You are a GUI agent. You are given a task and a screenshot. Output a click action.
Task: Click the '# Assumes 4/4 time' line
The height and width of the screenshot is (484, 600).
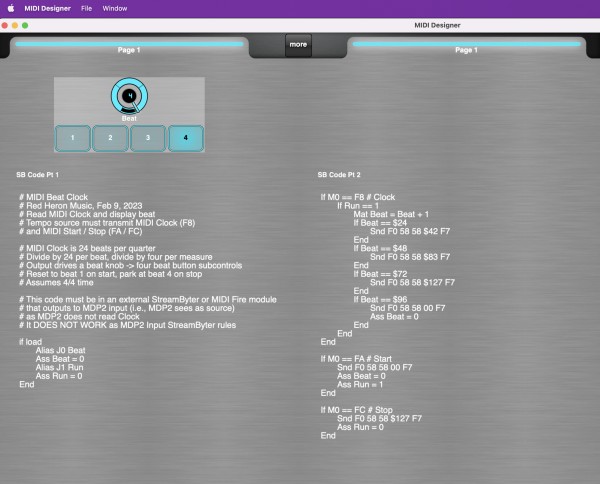[56, 283]
